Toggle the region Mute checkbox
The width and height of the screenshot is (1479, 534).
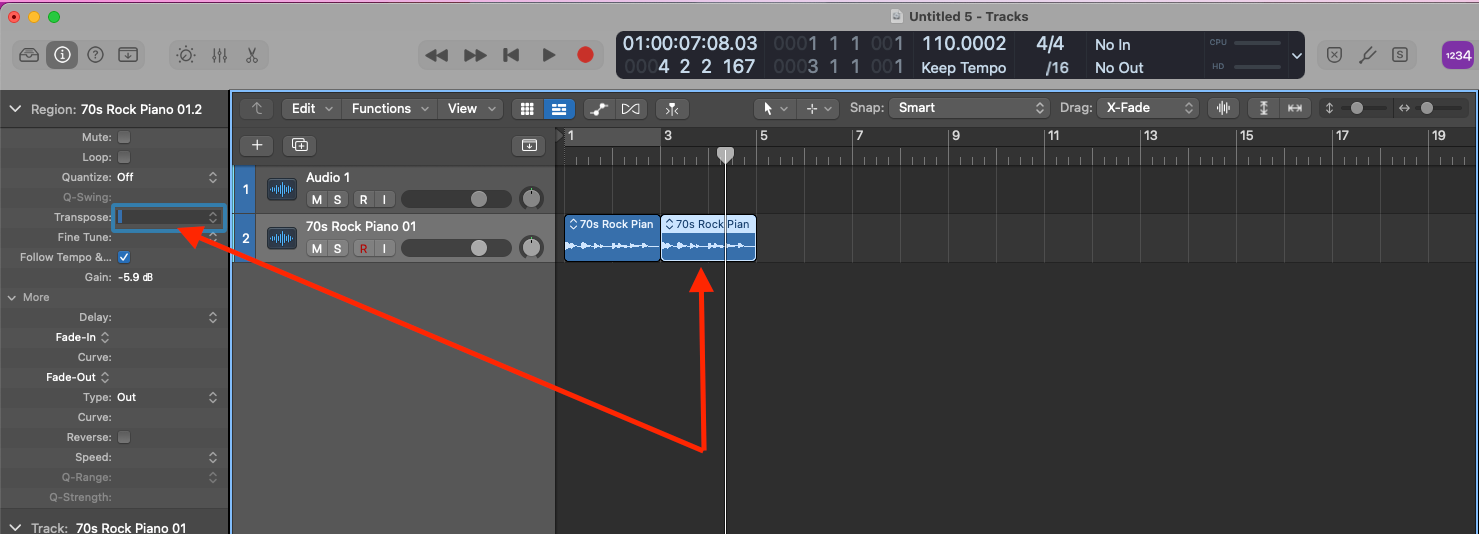coord(124,137)
